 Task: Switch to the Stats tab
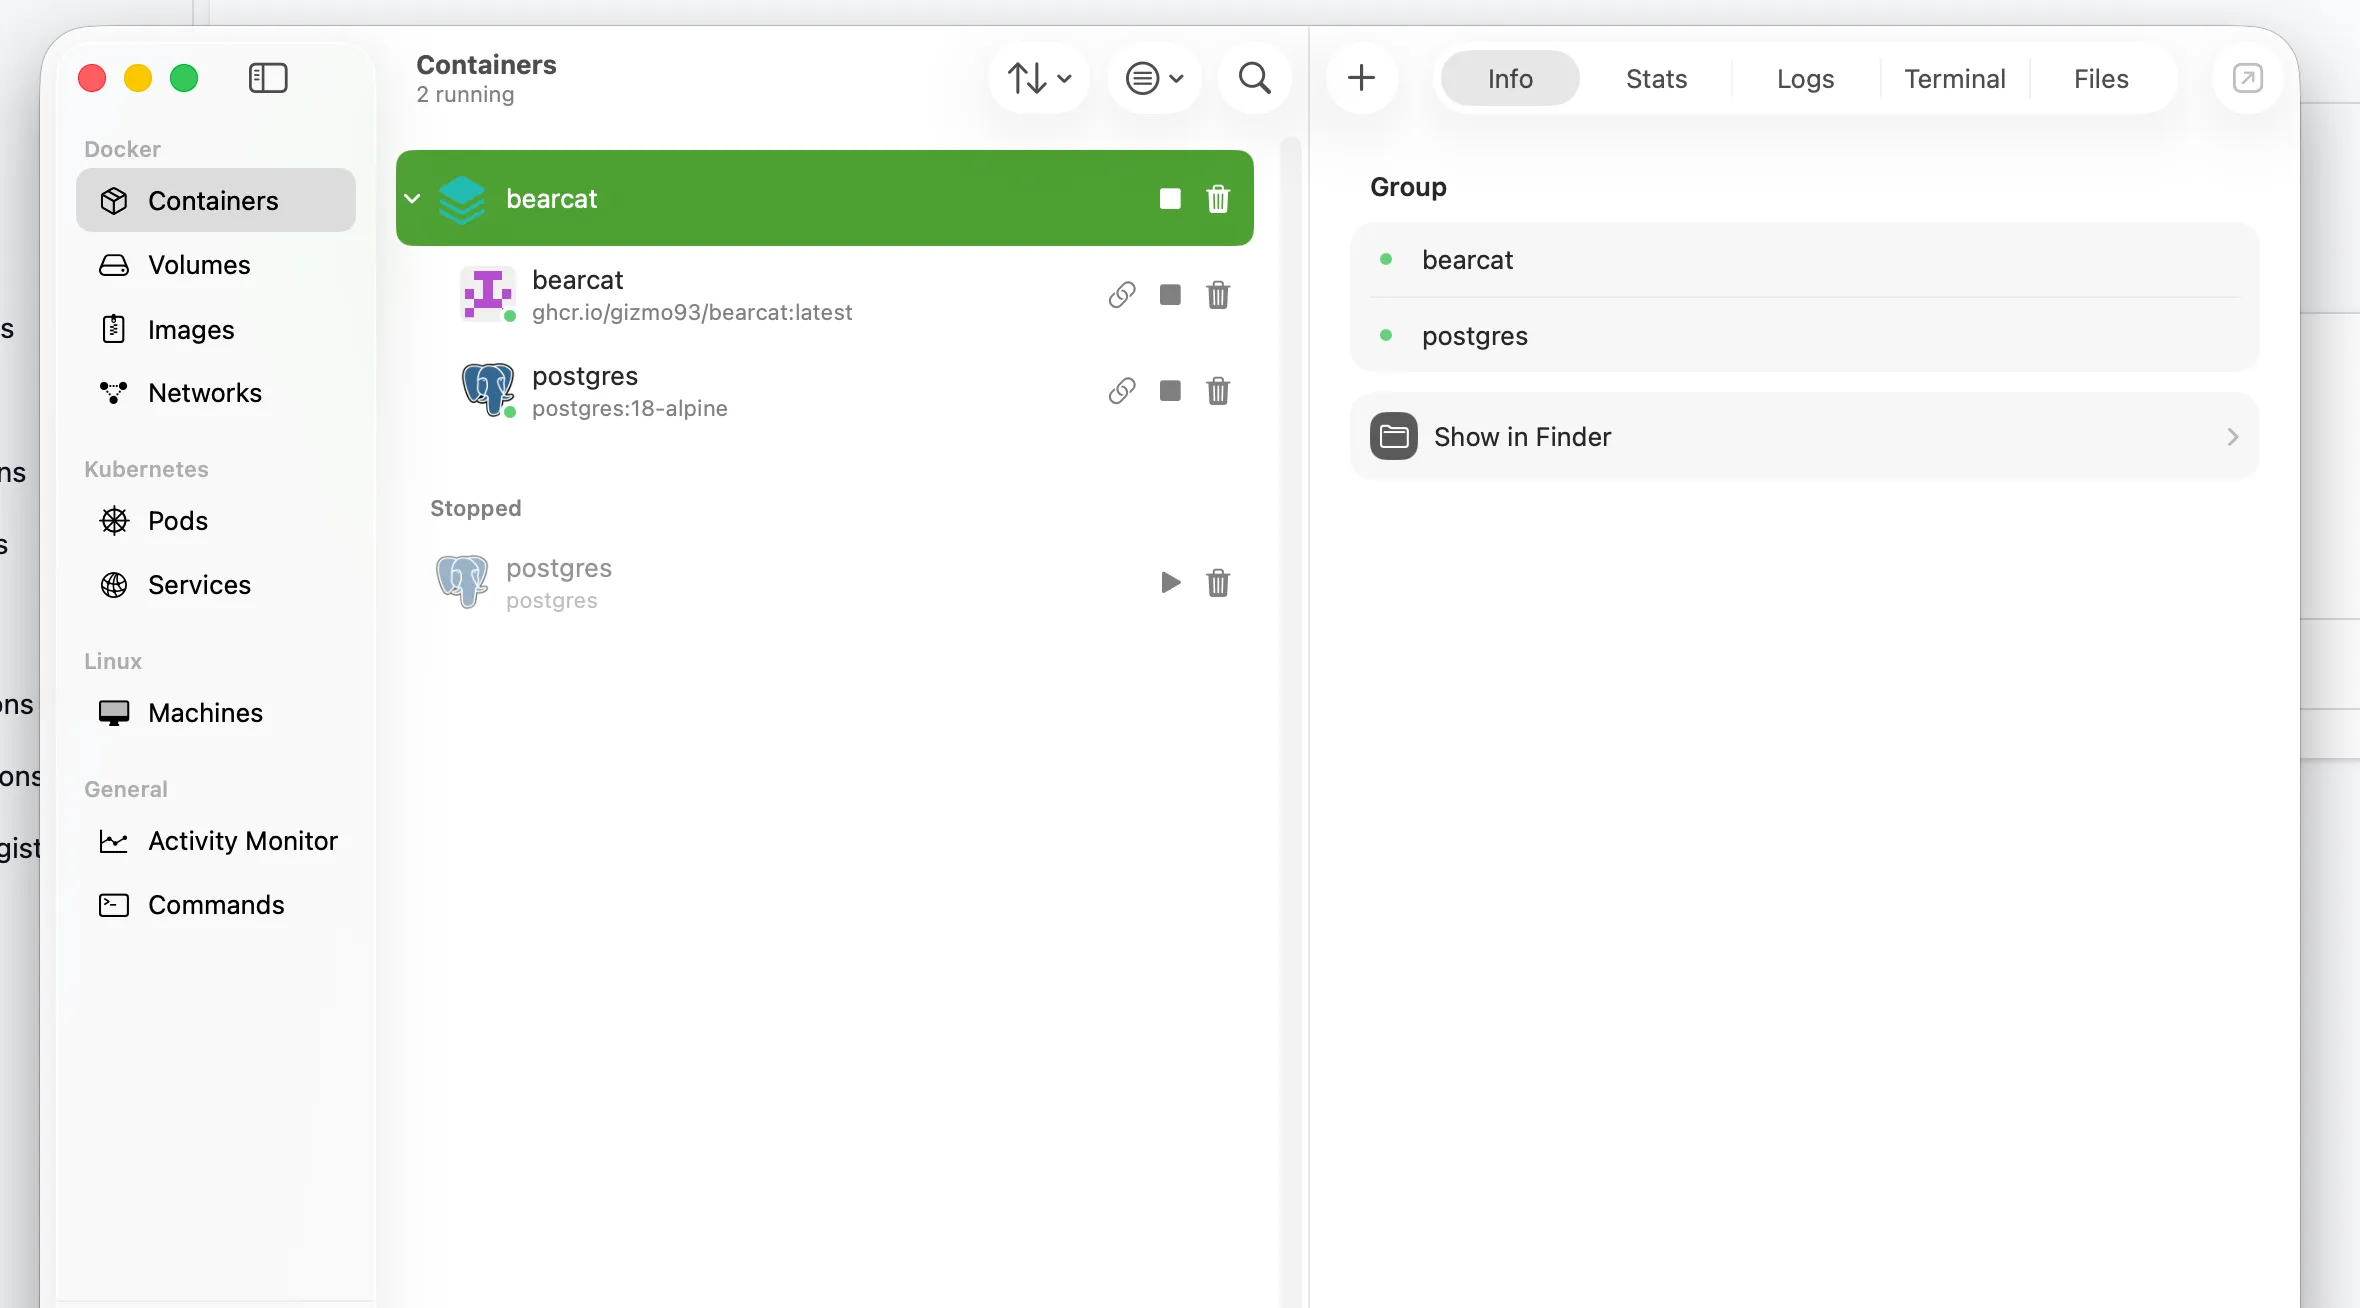click(1656, 78)
